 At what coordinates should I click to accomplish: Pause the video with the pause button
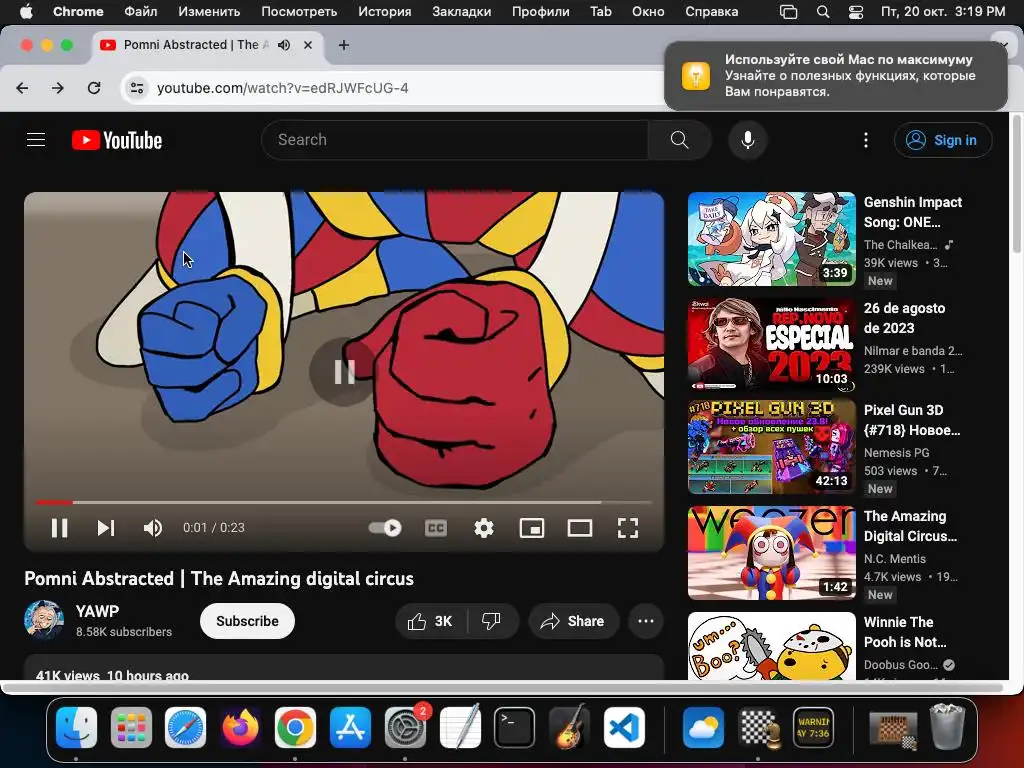pyautogui.click(x=59, y=528)
